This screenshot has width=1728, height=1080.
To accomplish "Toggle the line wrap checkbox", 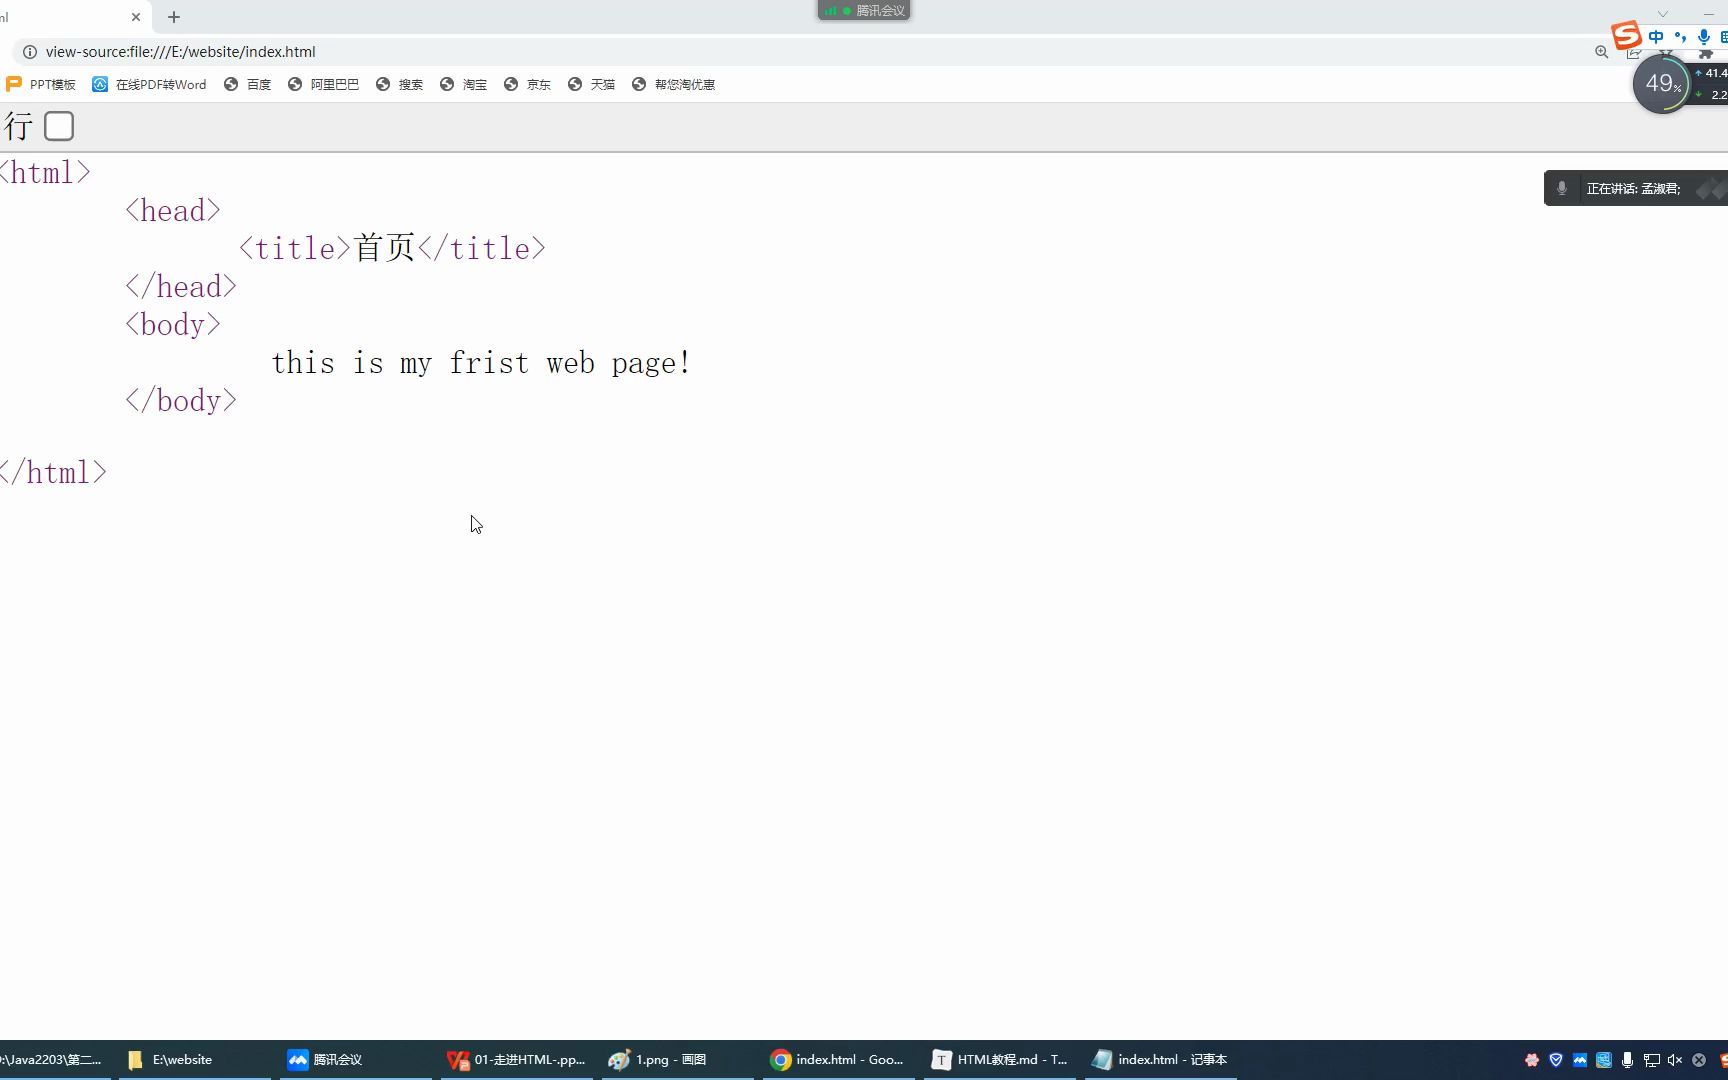I will pos(59,126).
